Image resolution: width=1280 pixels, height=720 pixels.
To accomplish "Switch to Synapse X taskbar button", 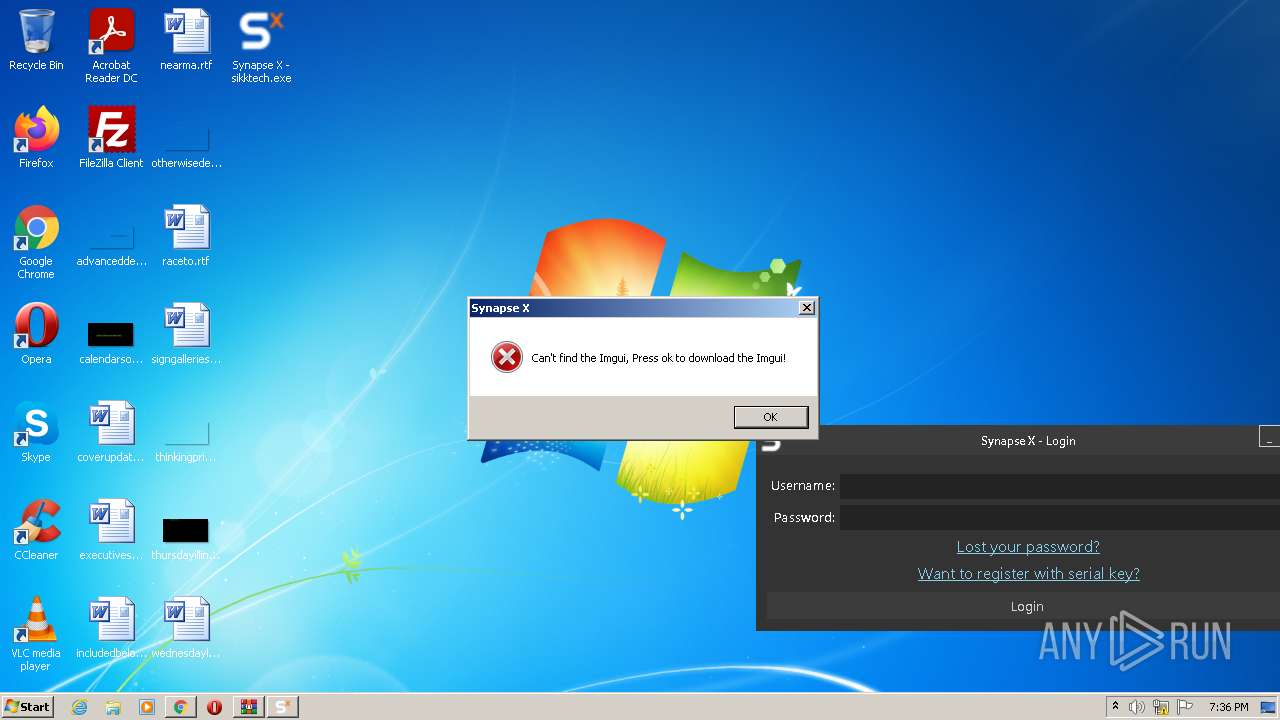I will click(x=282, y=707).
